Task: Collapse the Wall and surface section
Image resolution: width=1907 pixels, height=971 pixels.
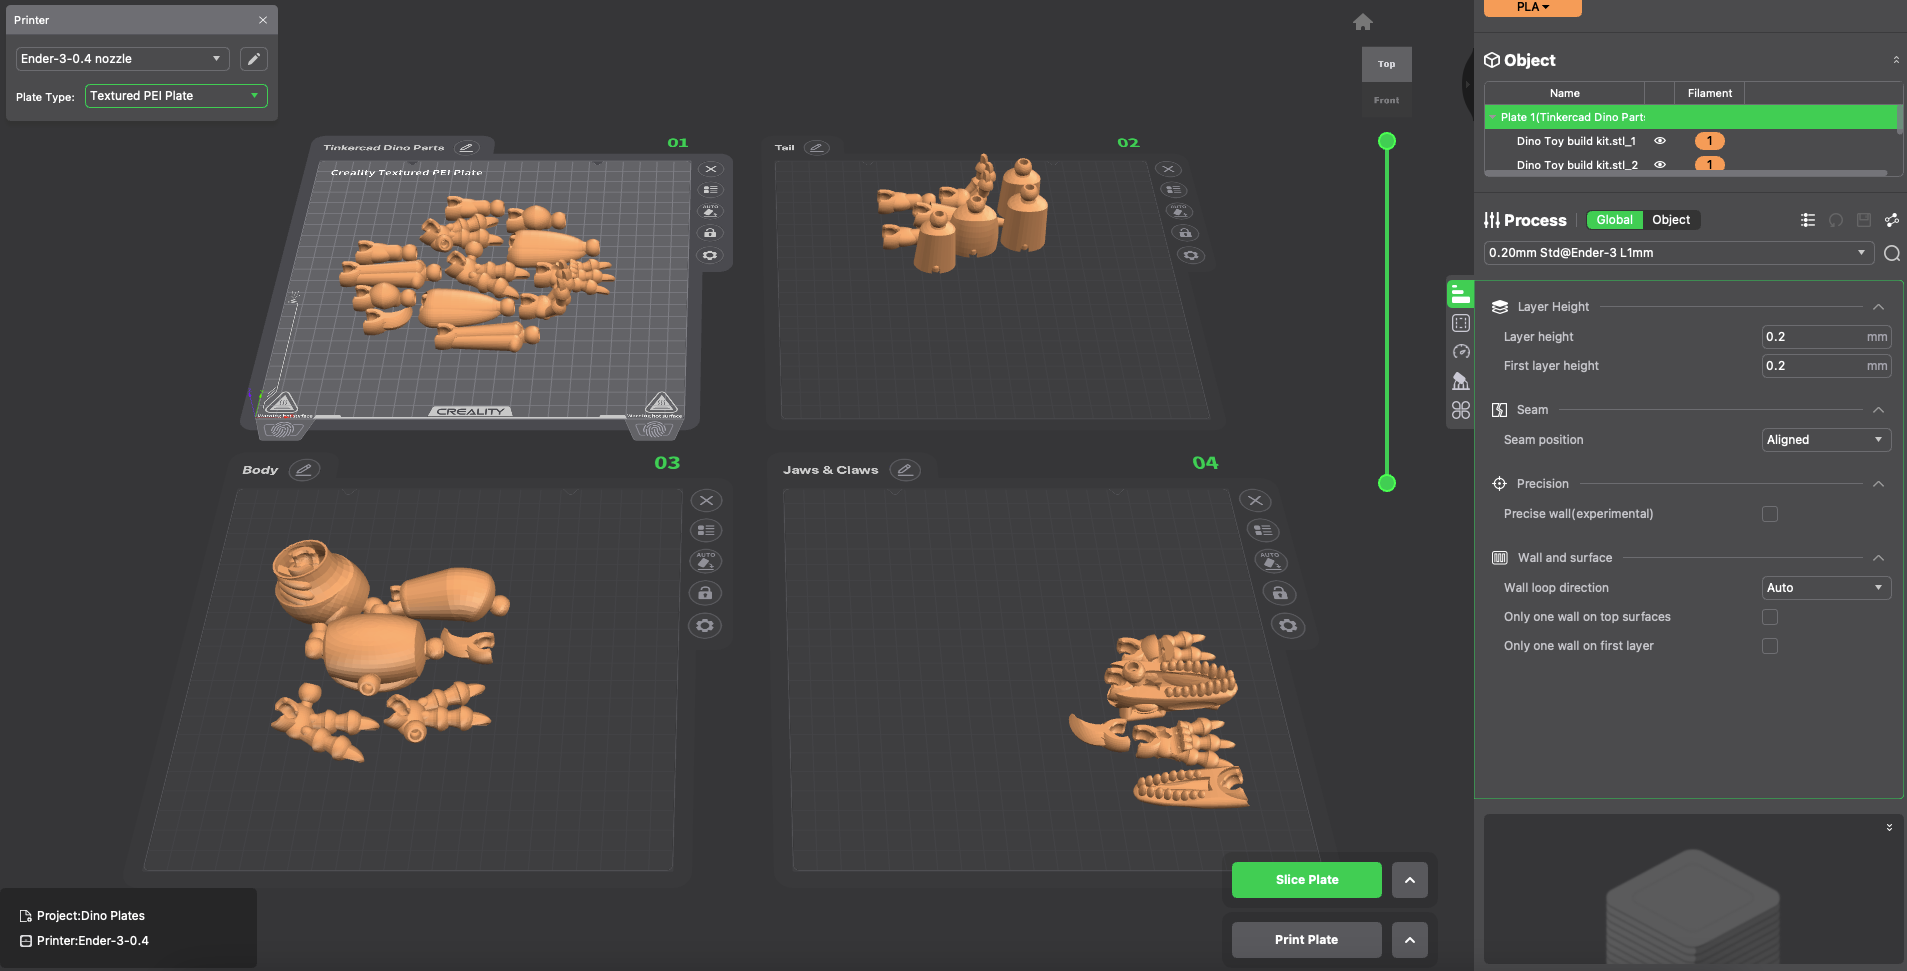Action: [1877, 558]
